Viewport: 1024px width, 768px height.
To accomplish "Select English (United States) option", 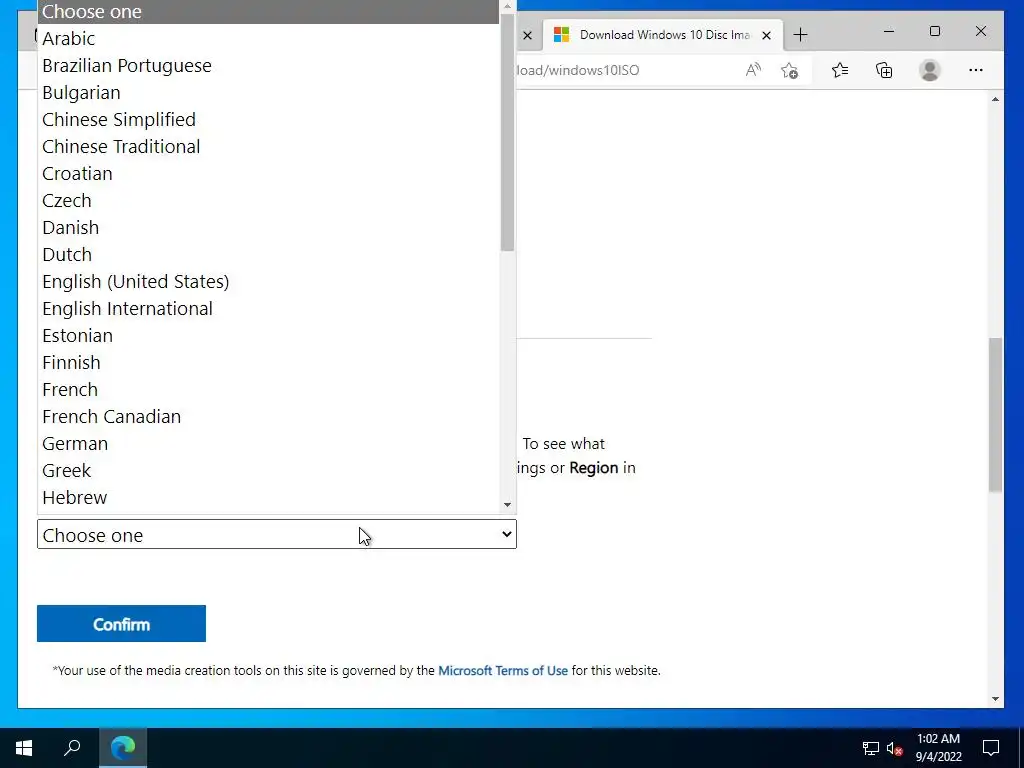I will click(268, 281).
